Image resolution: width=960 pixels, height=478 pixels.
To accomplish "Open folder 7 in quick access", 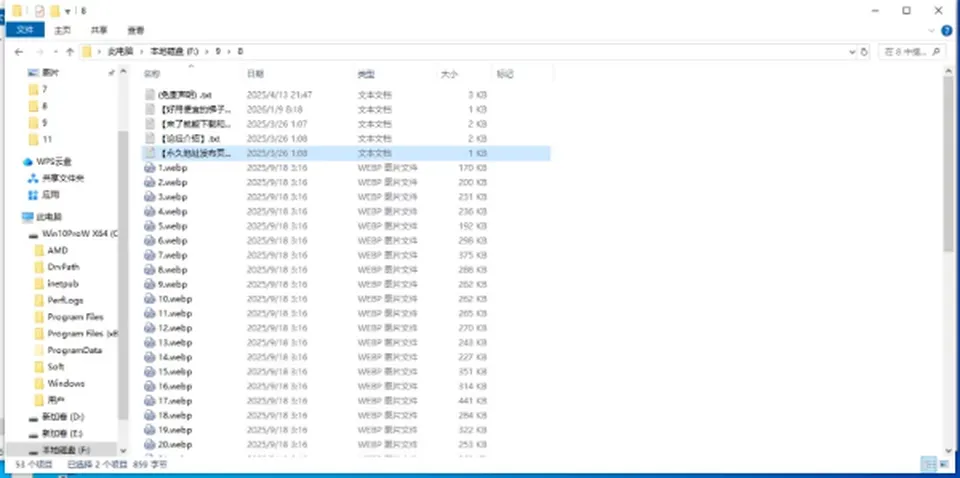I will pyautogui.click(x=44, y=89).
